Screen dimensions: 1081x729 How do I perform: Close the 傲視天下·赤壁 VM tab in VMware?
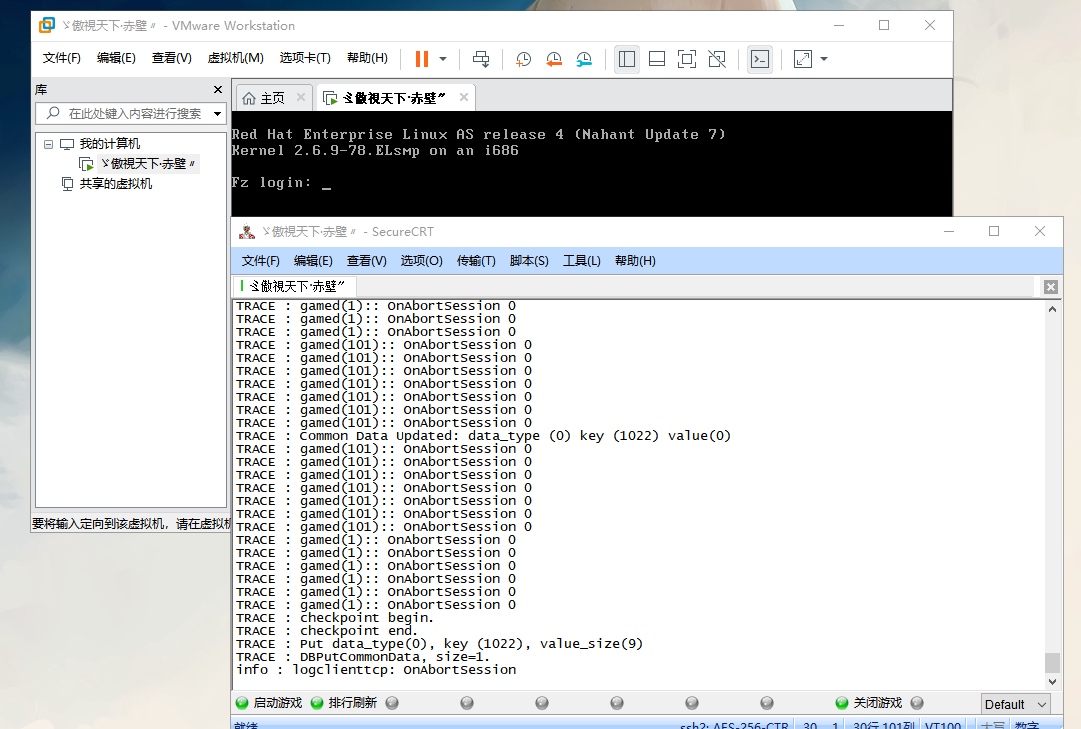point(464,97)
